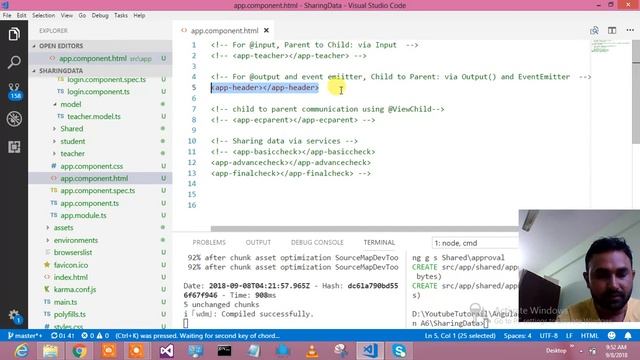The image size is (640, 360).
Task: Open the Go menu
Action: click(x=82, y=16)
